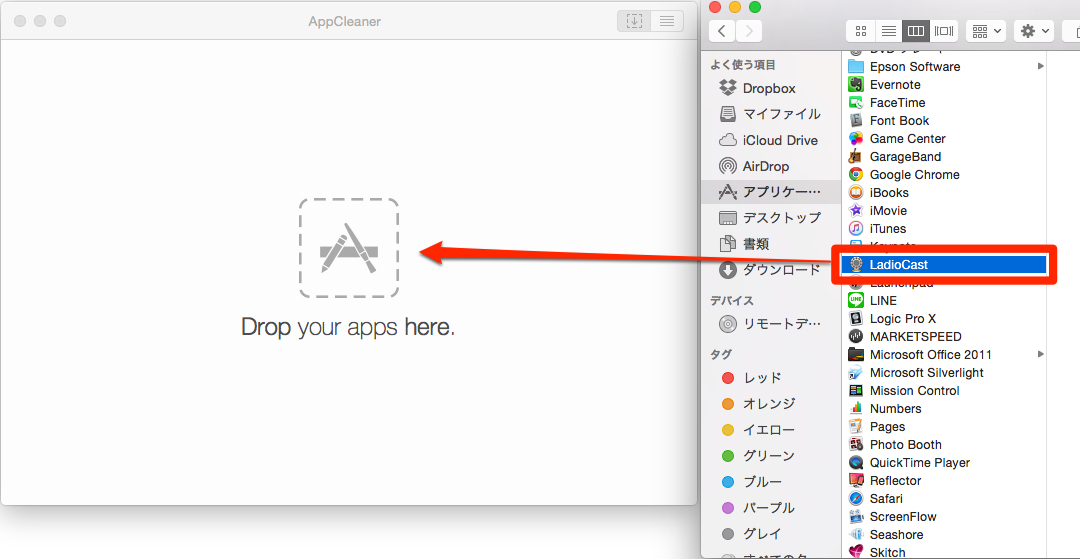Switch Finder to list view
The image size is (1080, 559).
coord(889,31)
